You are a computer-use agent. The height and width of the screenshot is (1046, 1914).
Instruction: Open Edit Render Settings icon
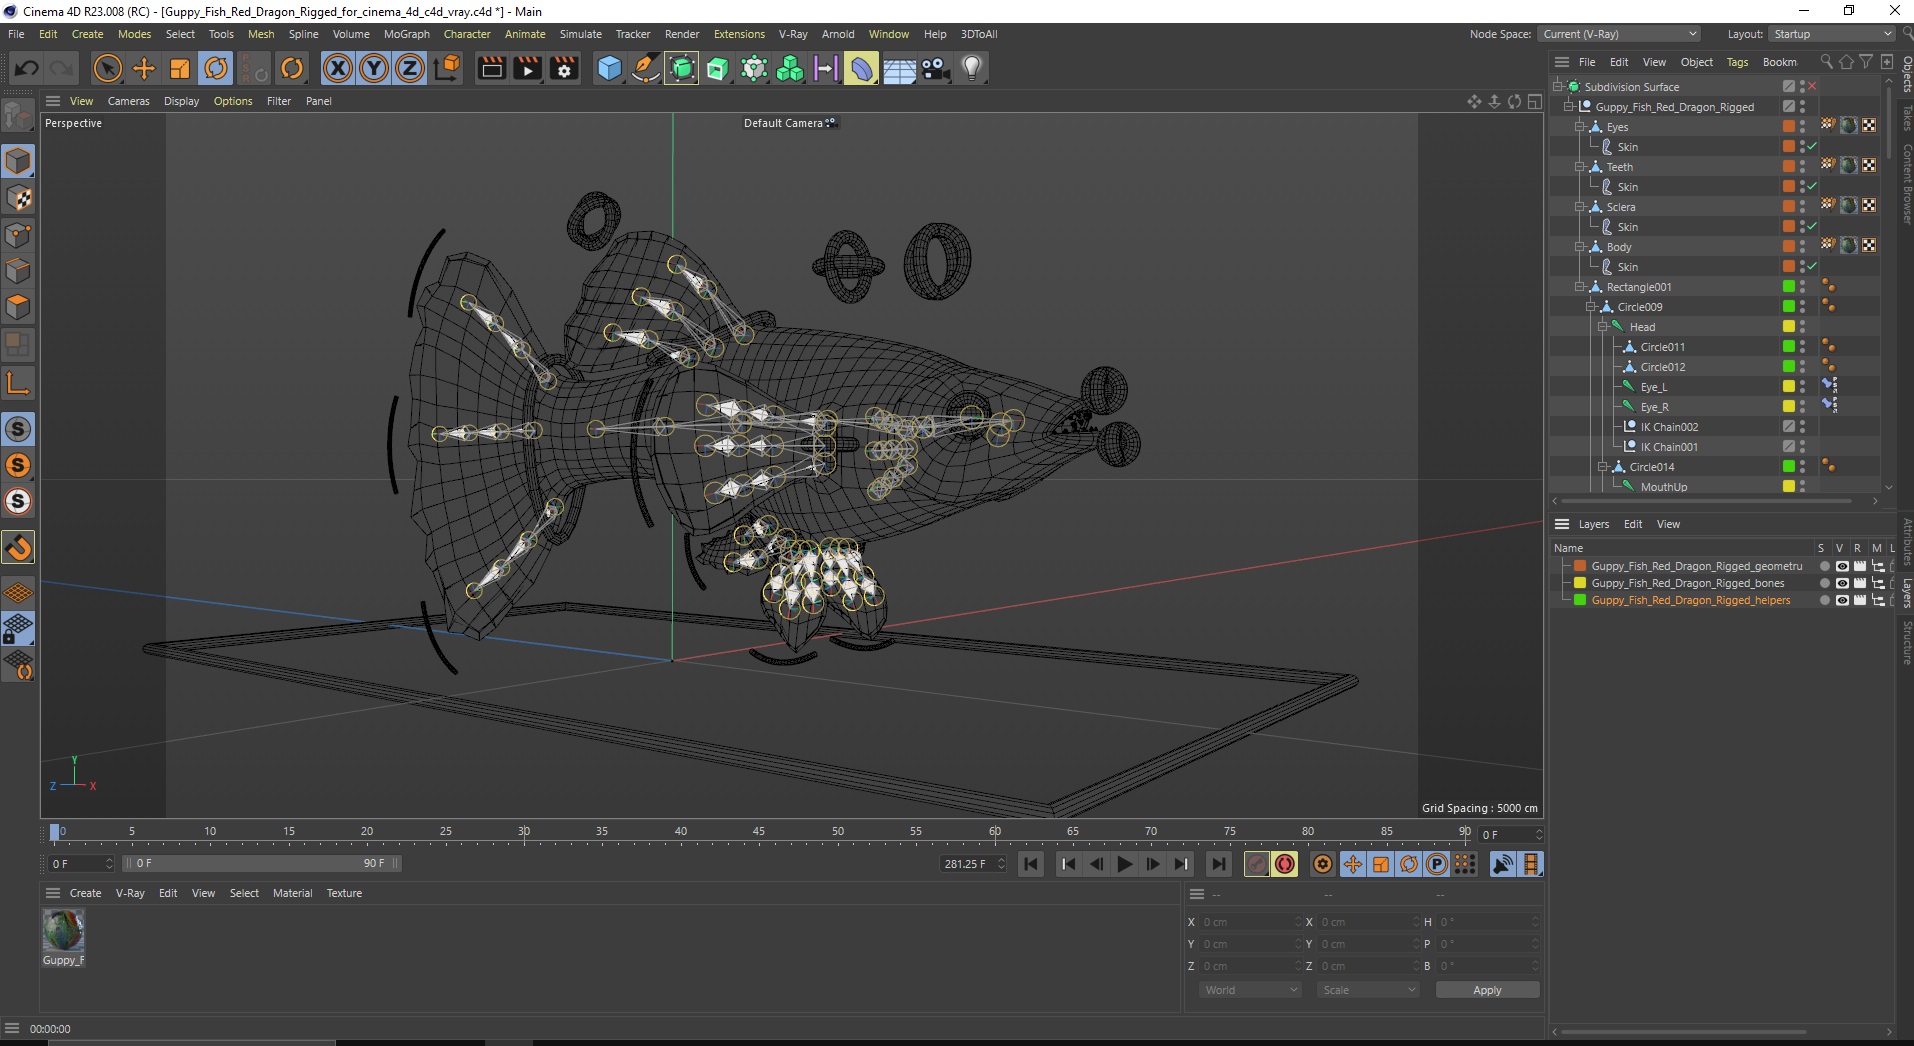point(564,68)
